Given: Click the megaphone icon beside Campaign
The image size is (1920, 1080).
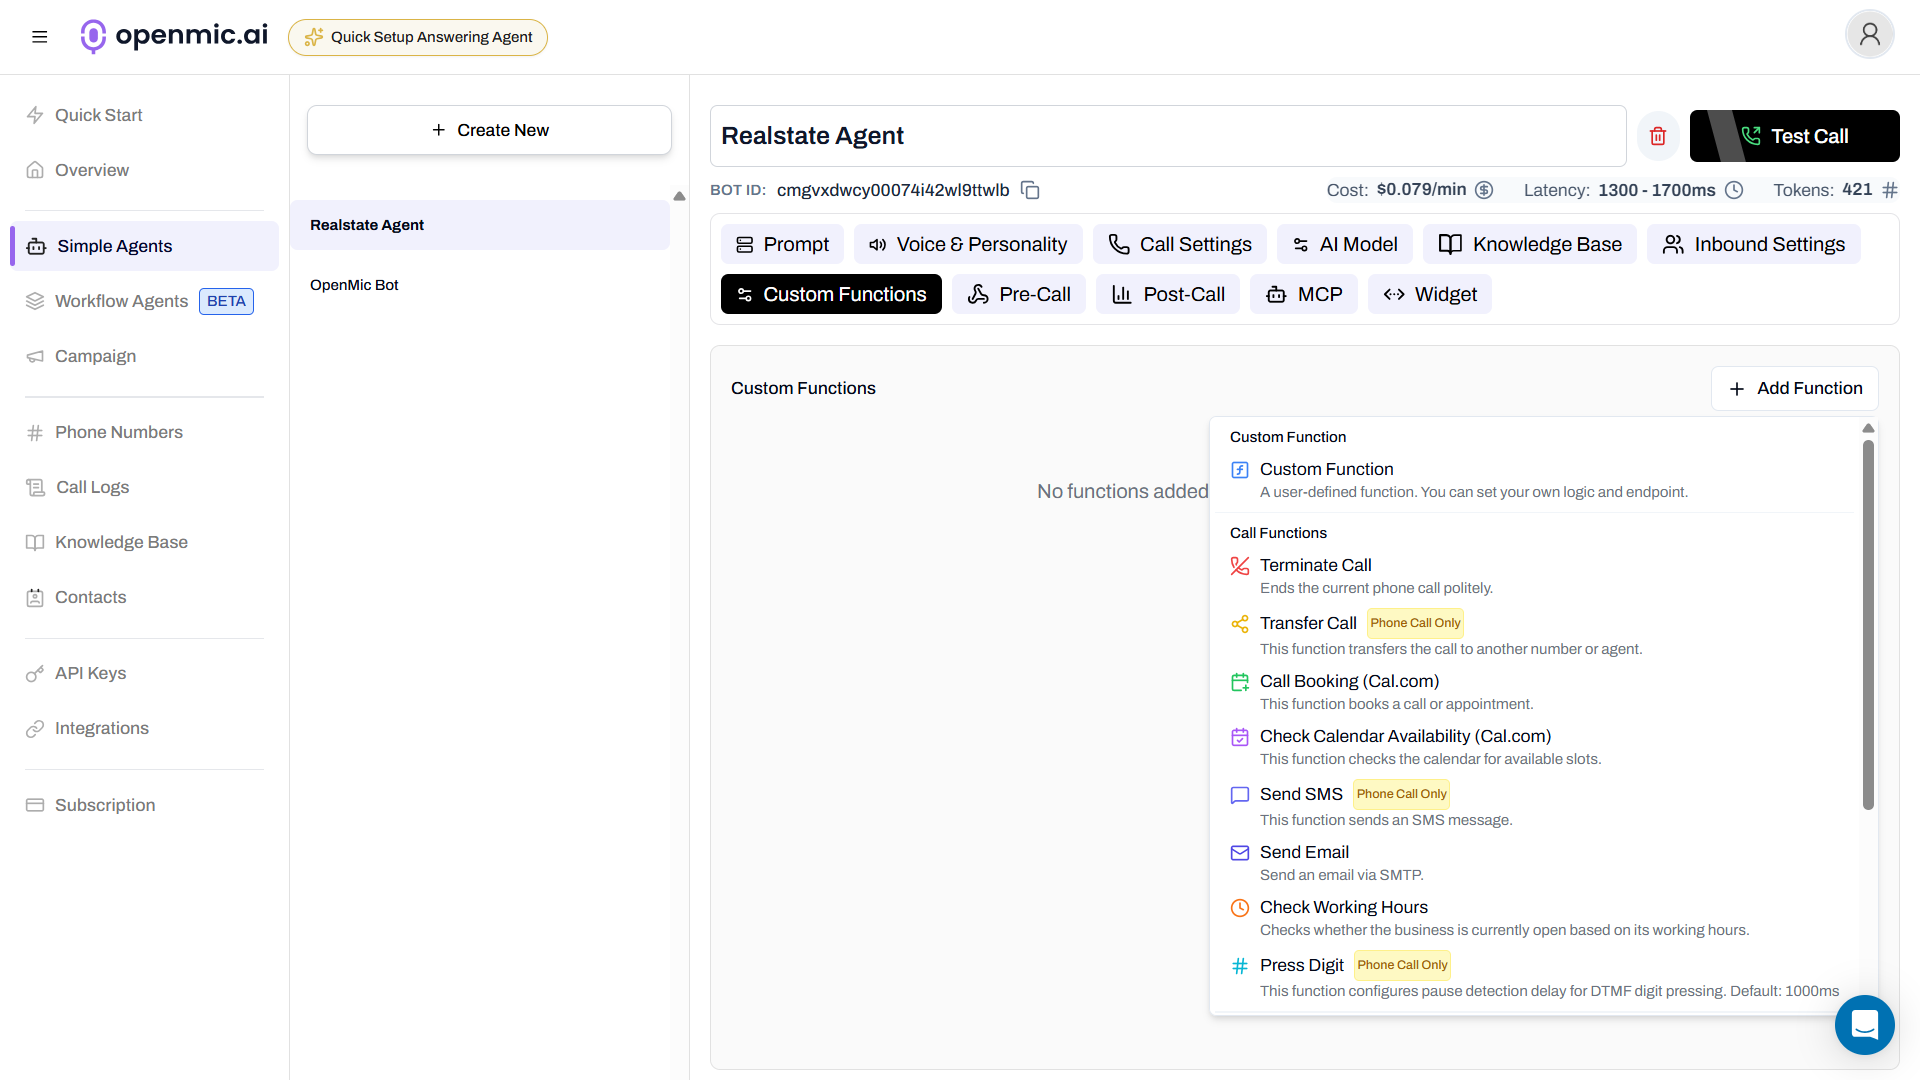Looking at the screenshot, I should 36,356.
